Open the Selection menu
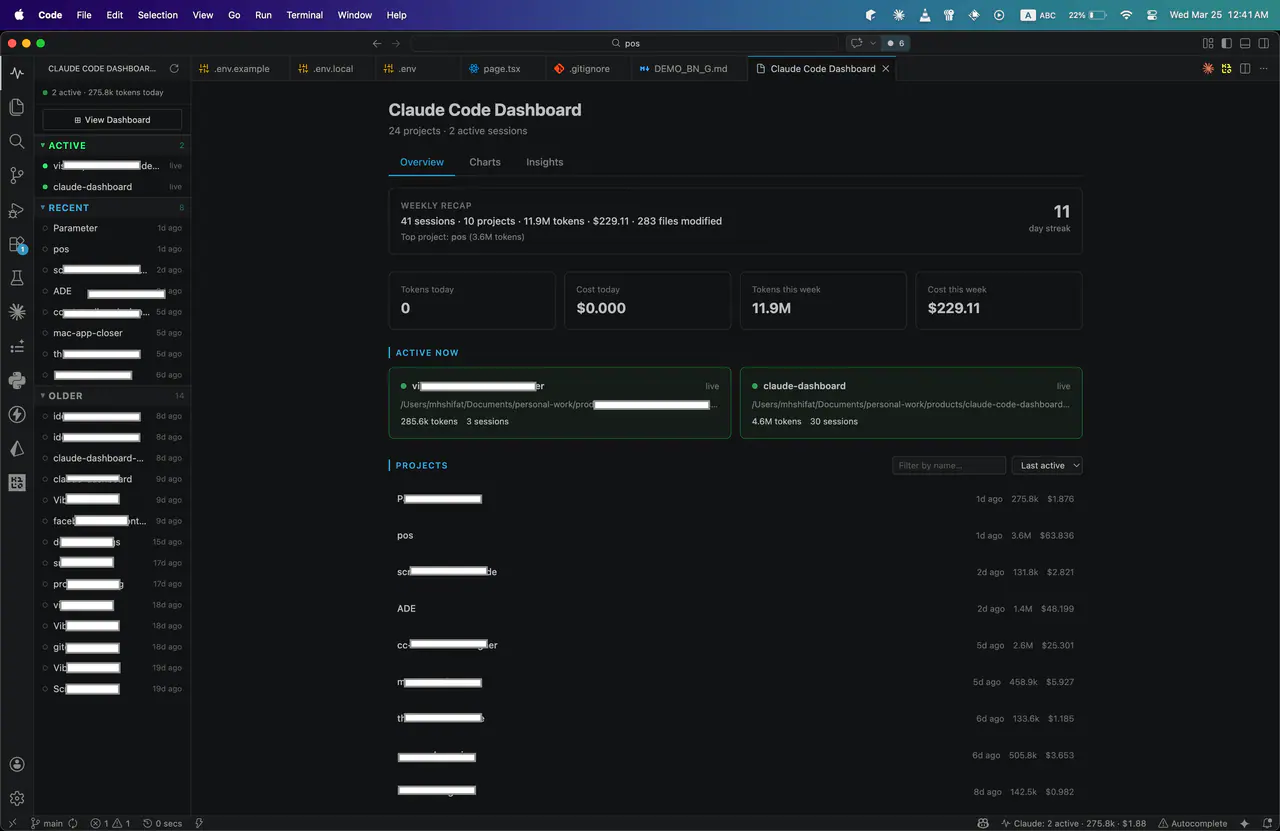 coord(158,15)
